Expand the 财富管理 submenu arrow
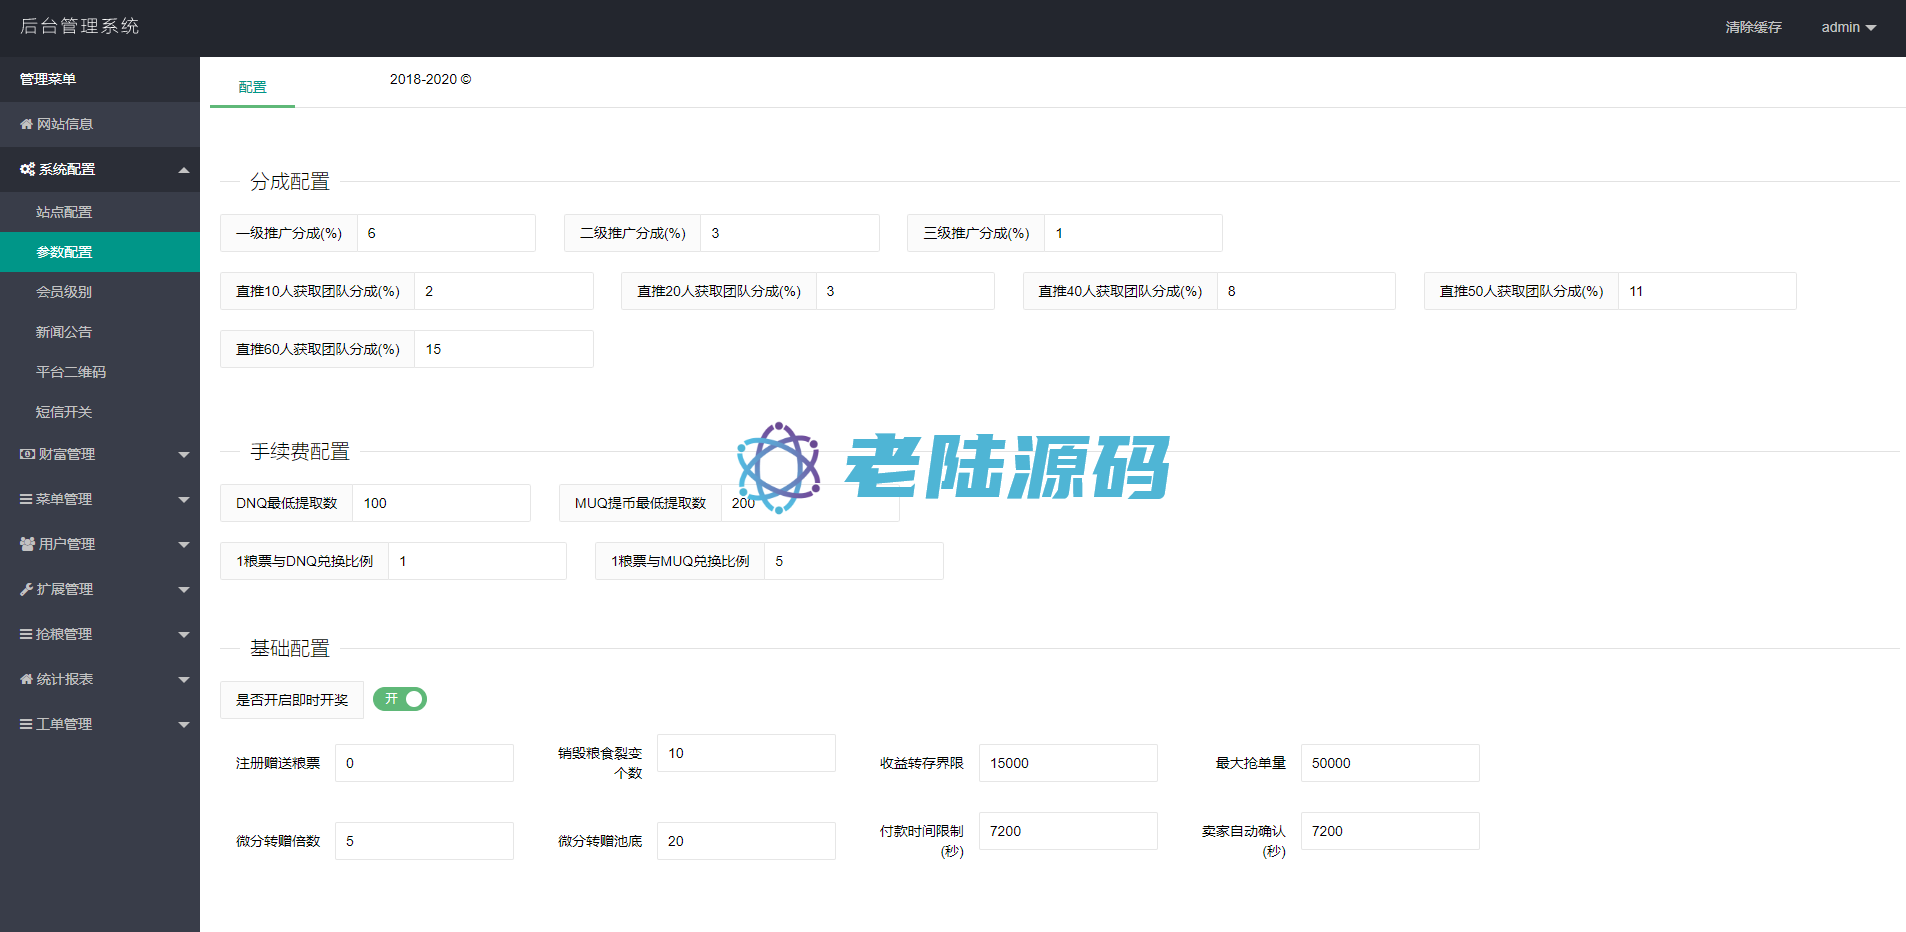The image size is (1906, 932). pyautogui.click(x=184, y=455)
